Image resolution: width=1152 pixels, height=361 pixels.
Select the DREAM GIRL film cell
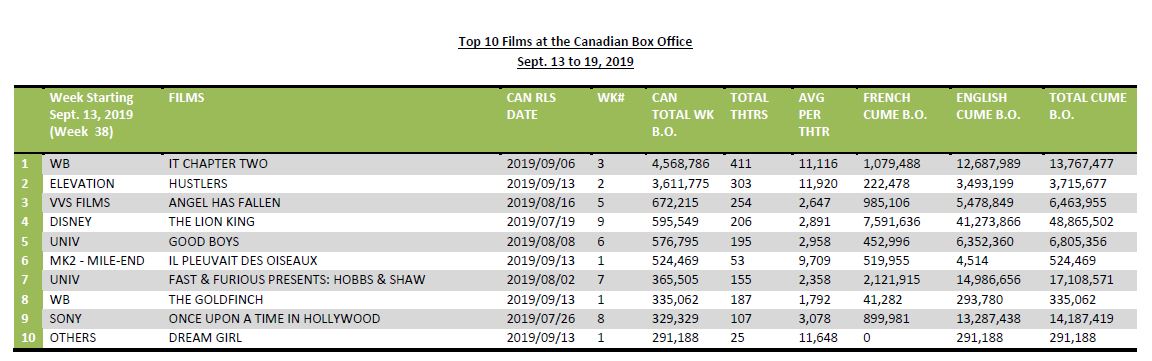205,338
